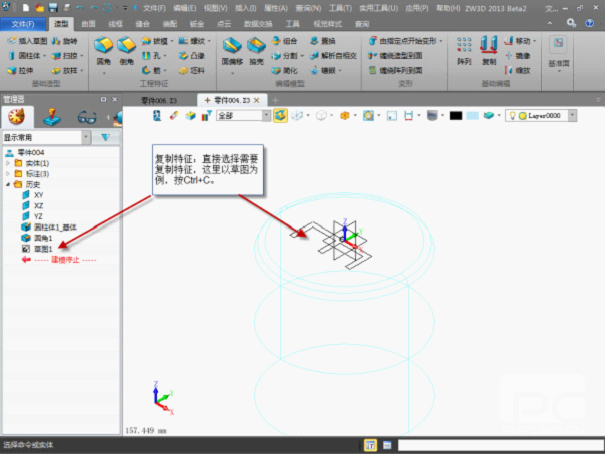Image resolution: width=605 pixels, height=454 pixels.
Task: Click the black color swatch in view toolbar
Action: click(456, 116)
